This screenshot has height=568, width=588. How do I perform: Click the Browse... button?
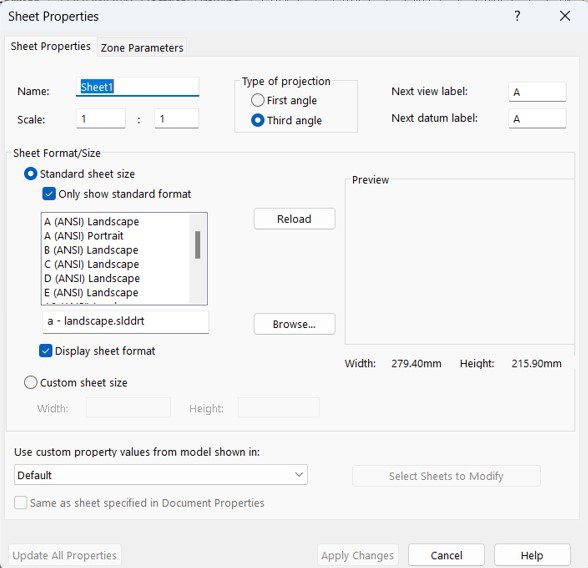[x=294, y=324]
